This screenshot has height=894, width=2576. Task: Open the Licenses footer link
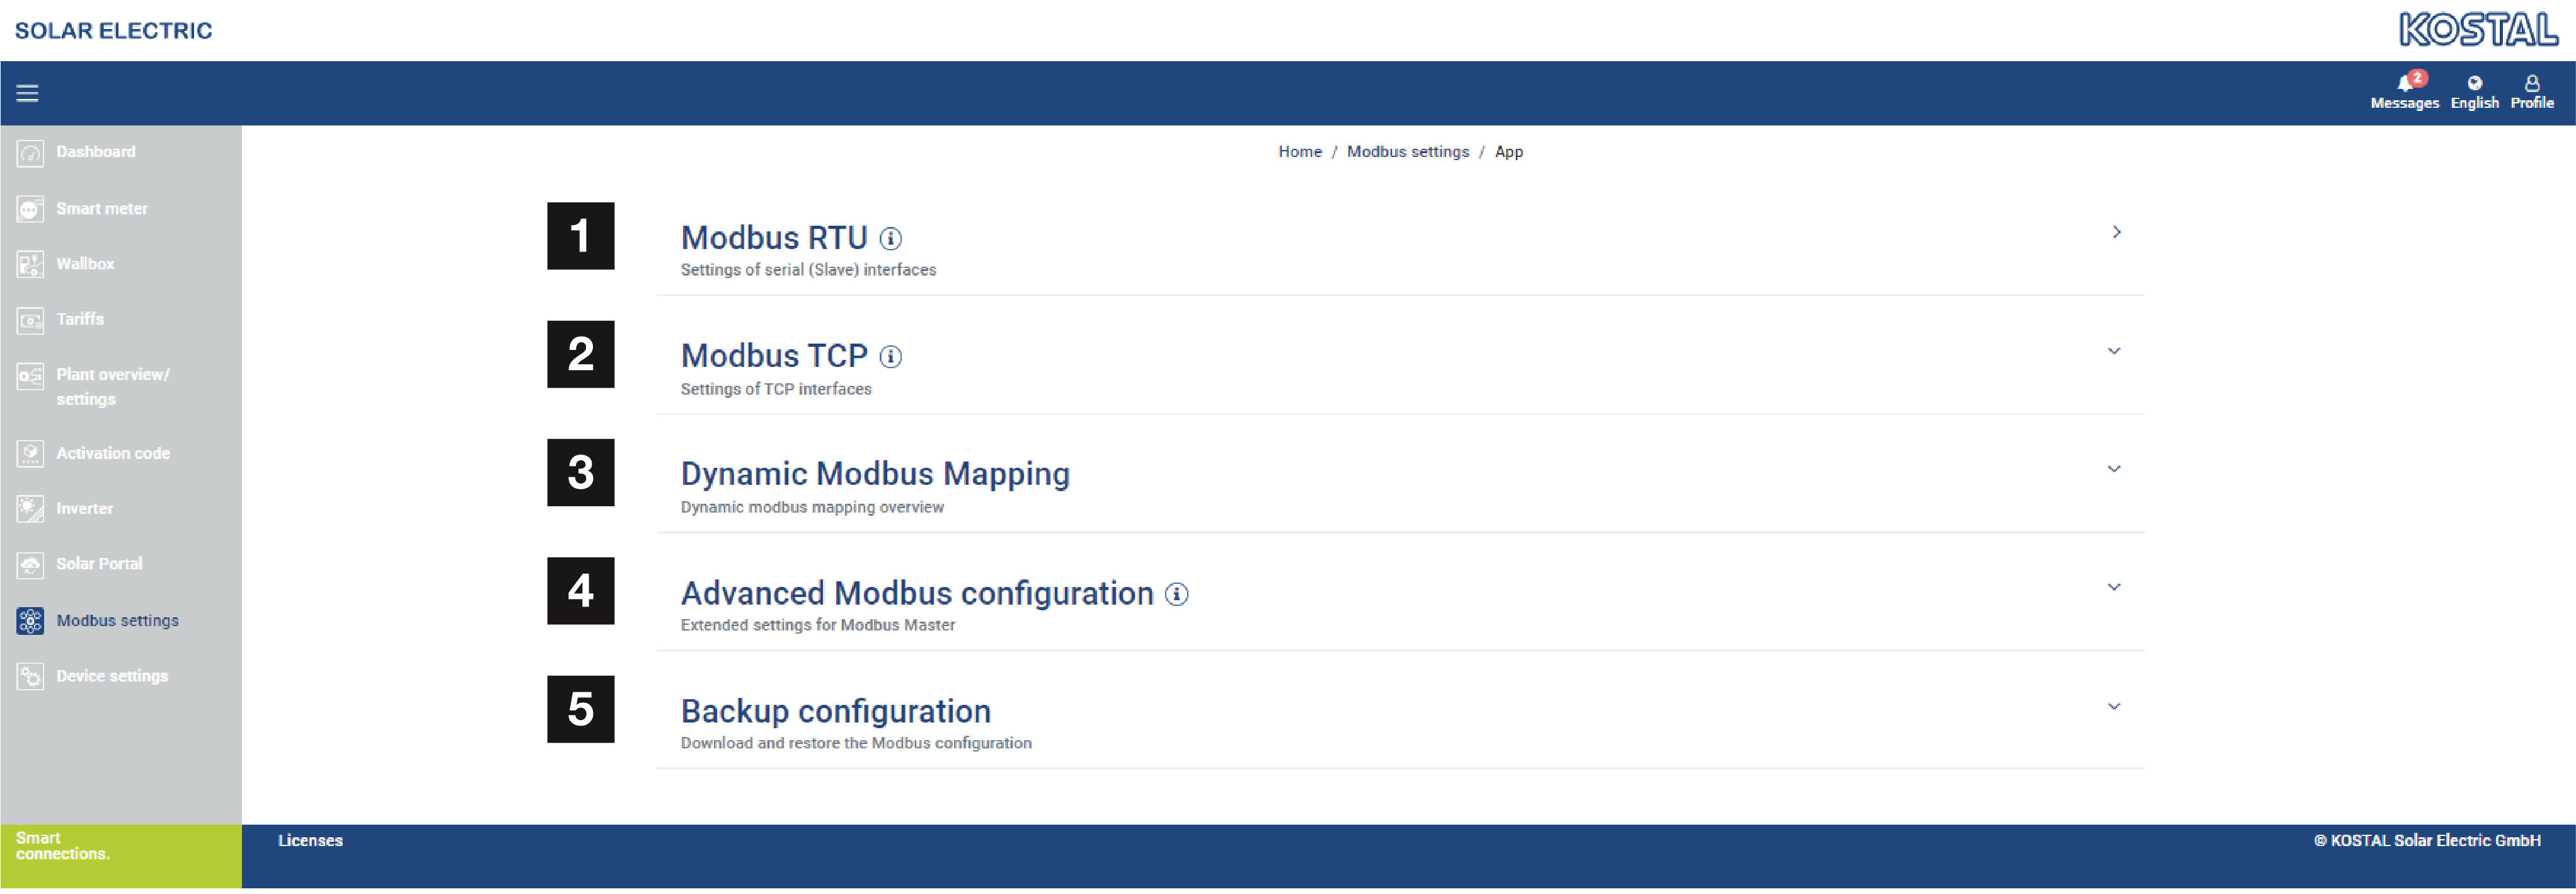[x=310, y=842]
